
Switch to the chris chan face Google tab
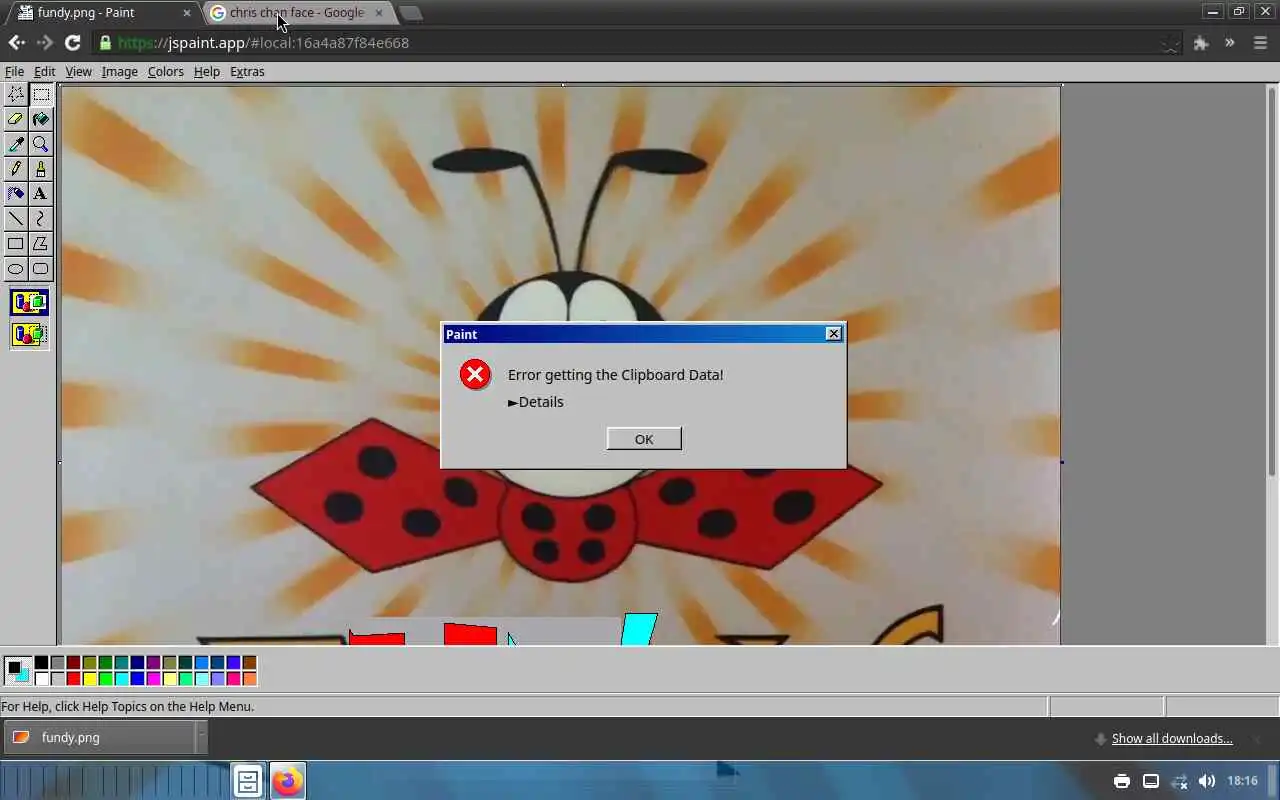coord(298,13)
